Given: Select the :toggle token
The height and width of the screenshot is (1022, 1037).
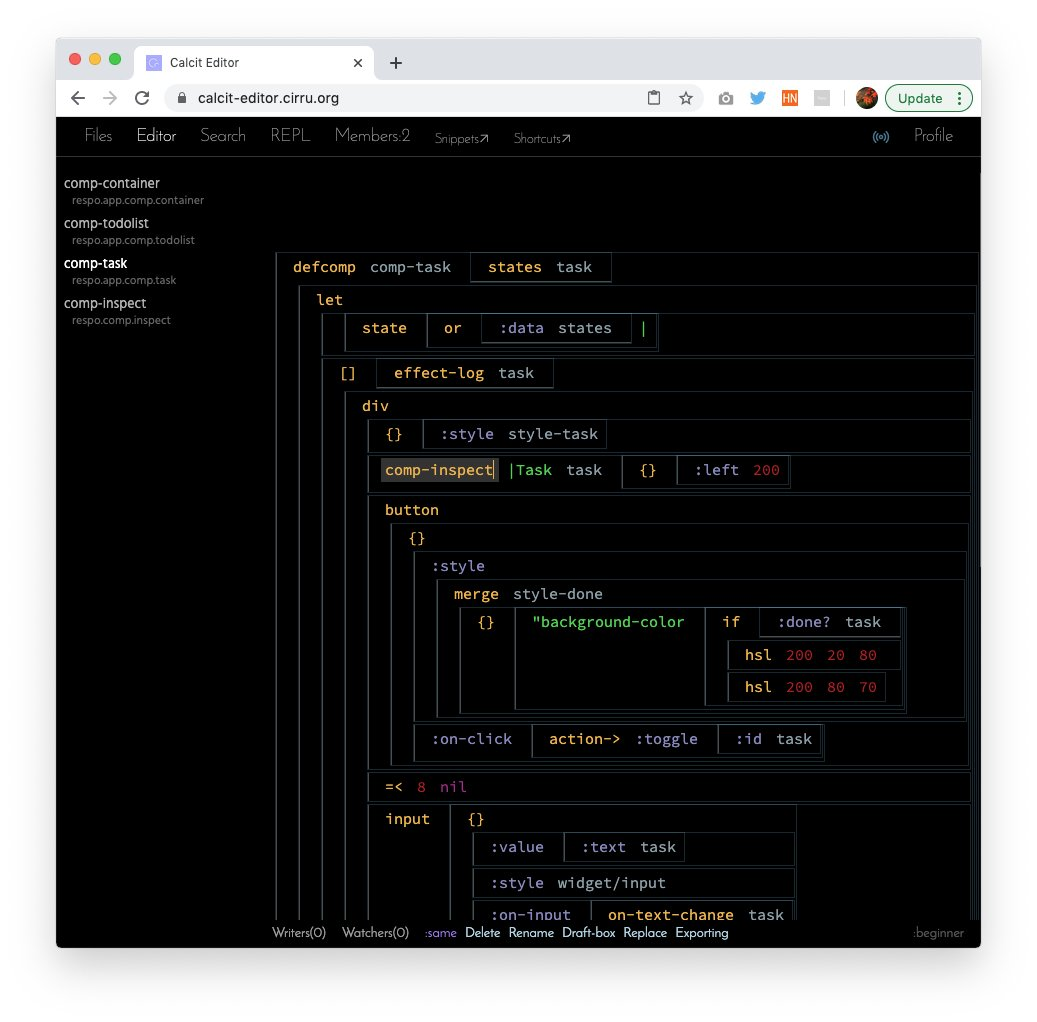Looking at the screenshot, I should coord(667,739).
